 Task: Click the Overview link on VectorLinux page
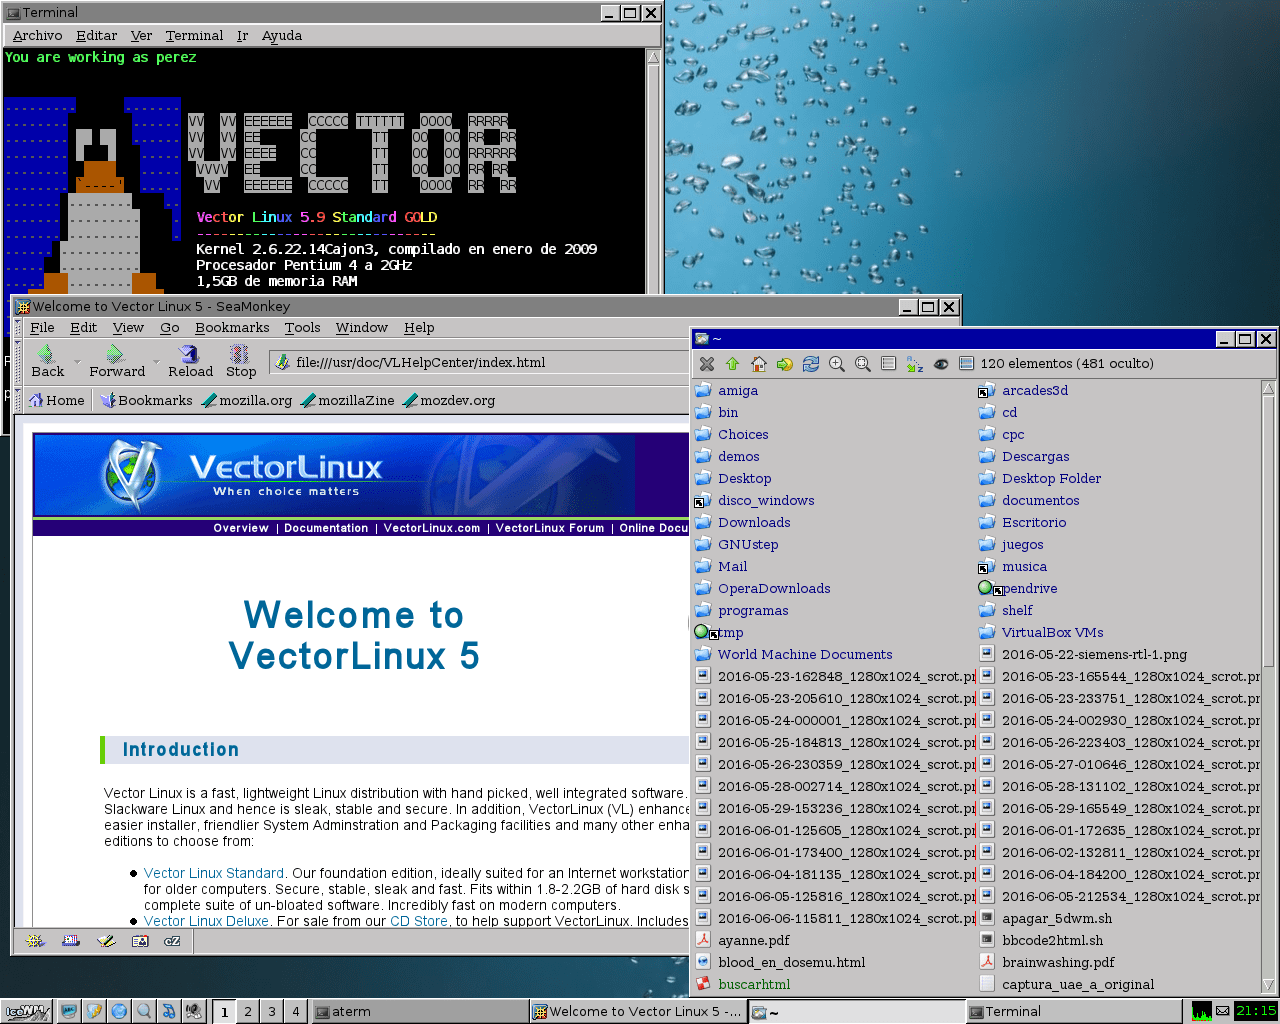pos(241,528)
